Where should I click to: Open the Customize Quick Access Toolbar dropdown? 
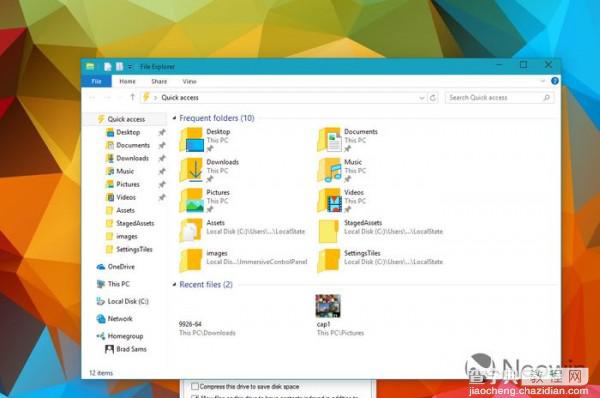pos(130,67)
